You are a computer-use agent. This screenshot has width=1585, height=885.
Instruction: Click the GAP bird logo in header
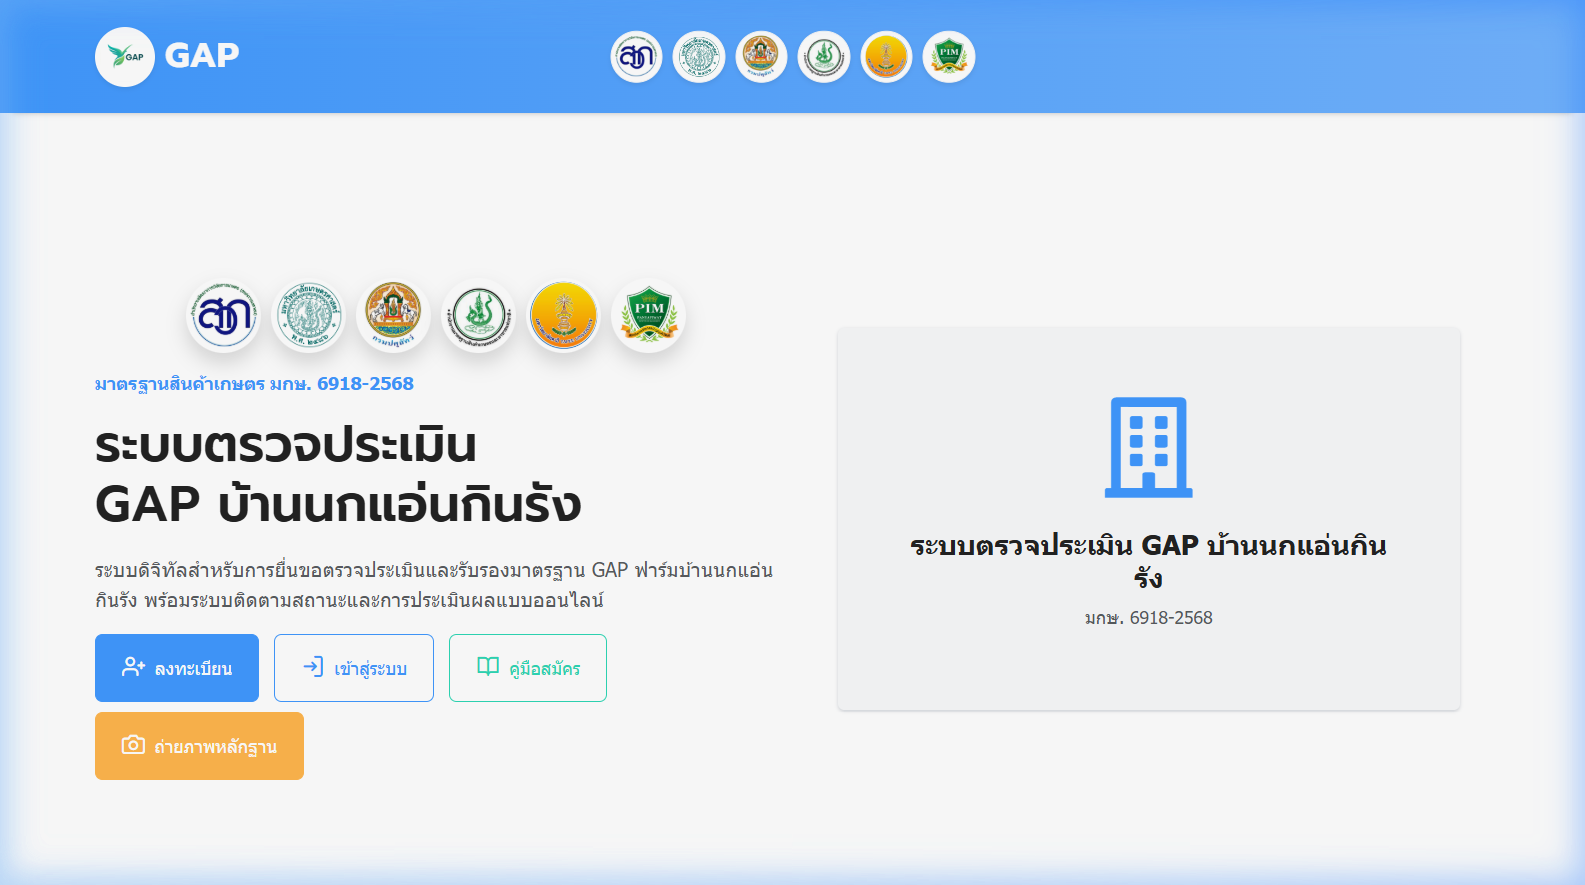(125, 57)
